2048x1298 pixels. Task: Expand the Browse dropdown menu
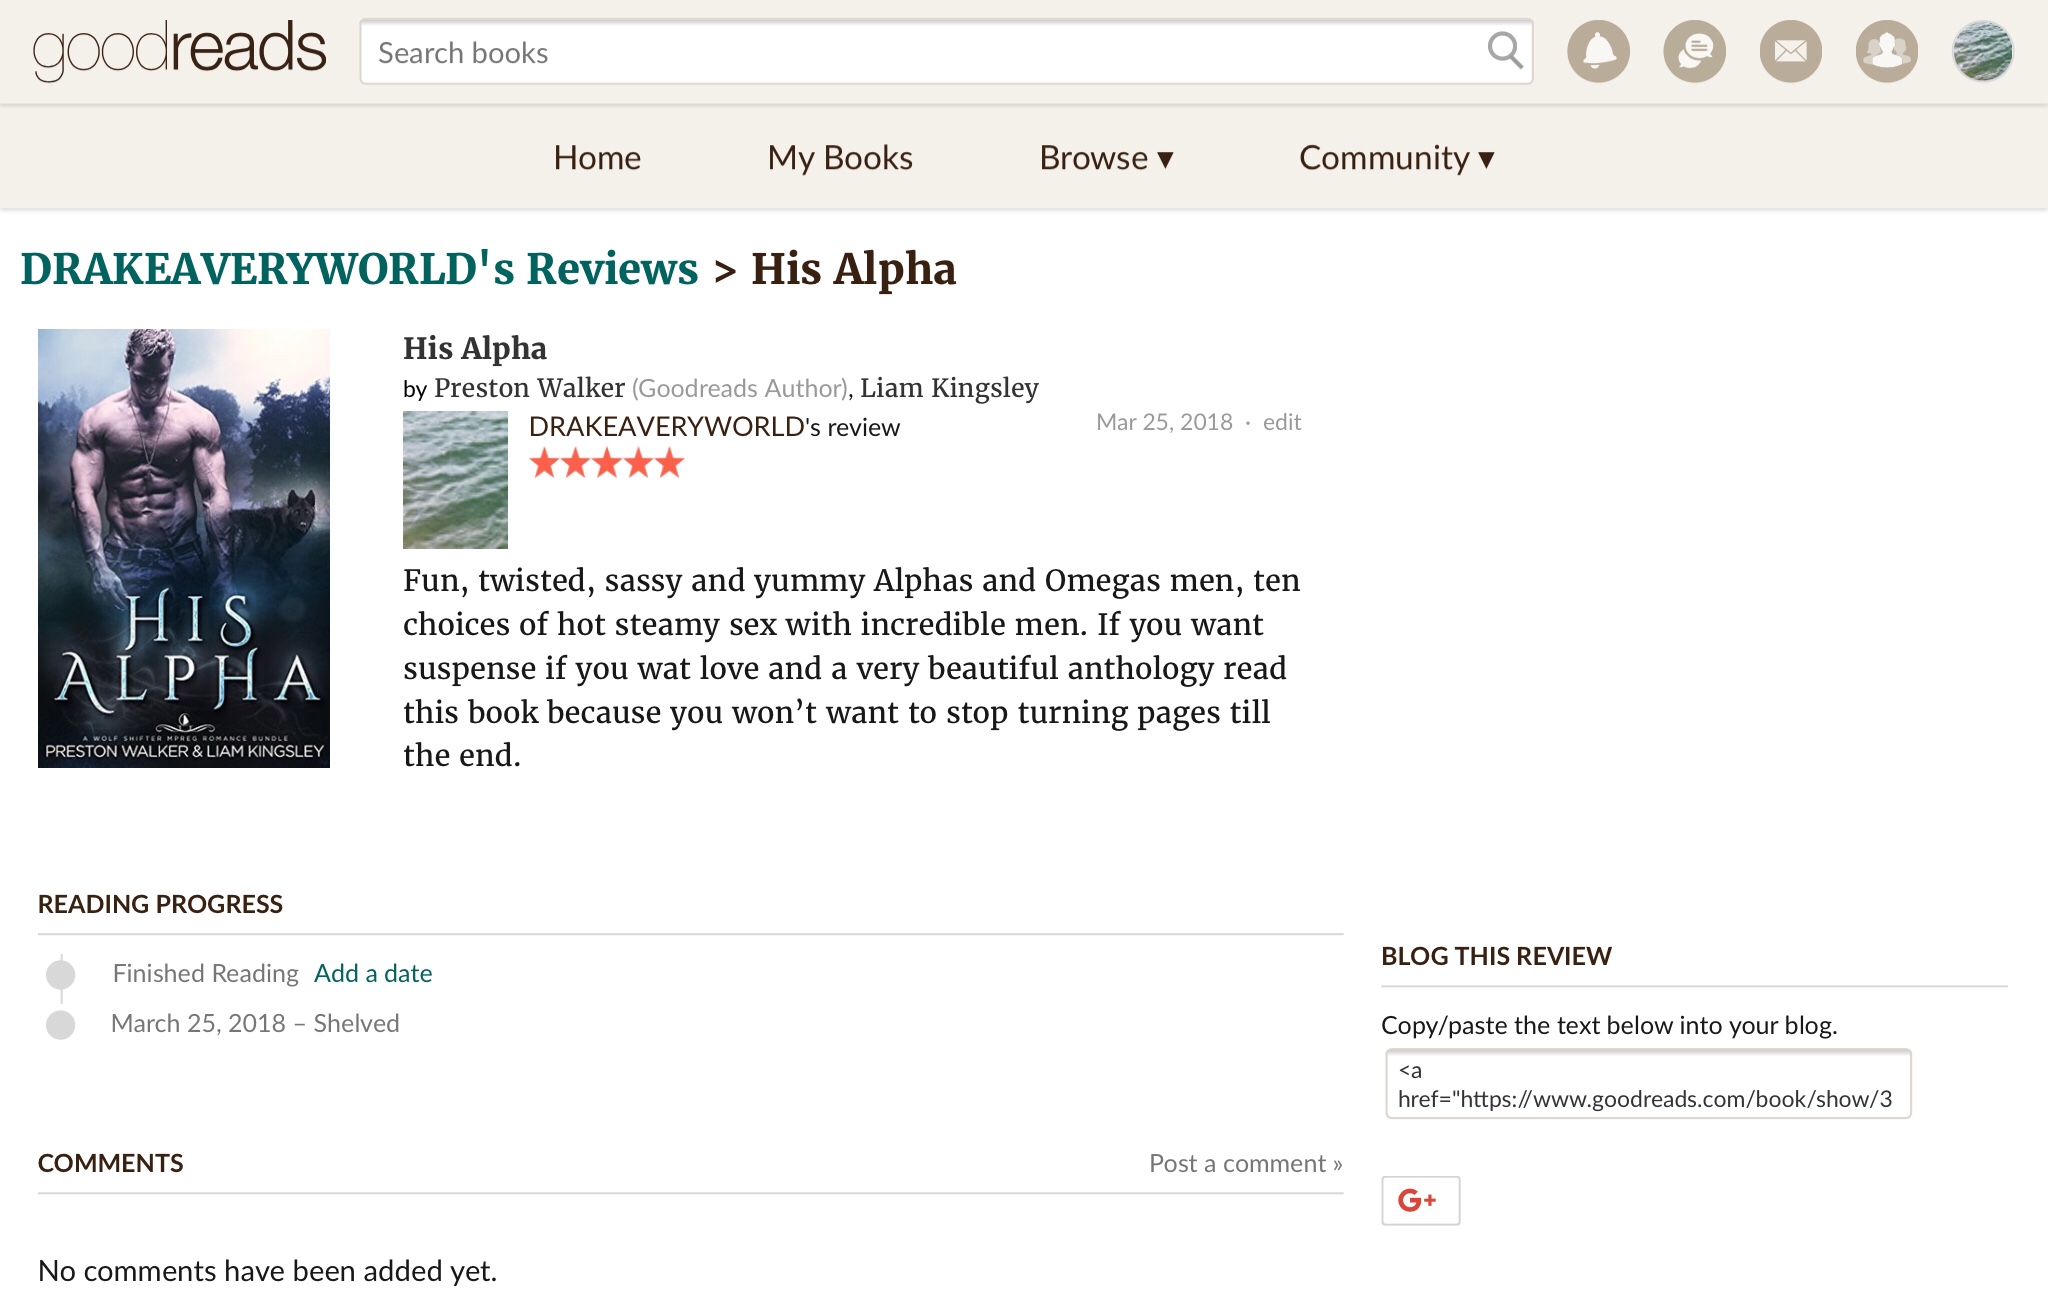pyautogui.click(x=1105, y=158)
